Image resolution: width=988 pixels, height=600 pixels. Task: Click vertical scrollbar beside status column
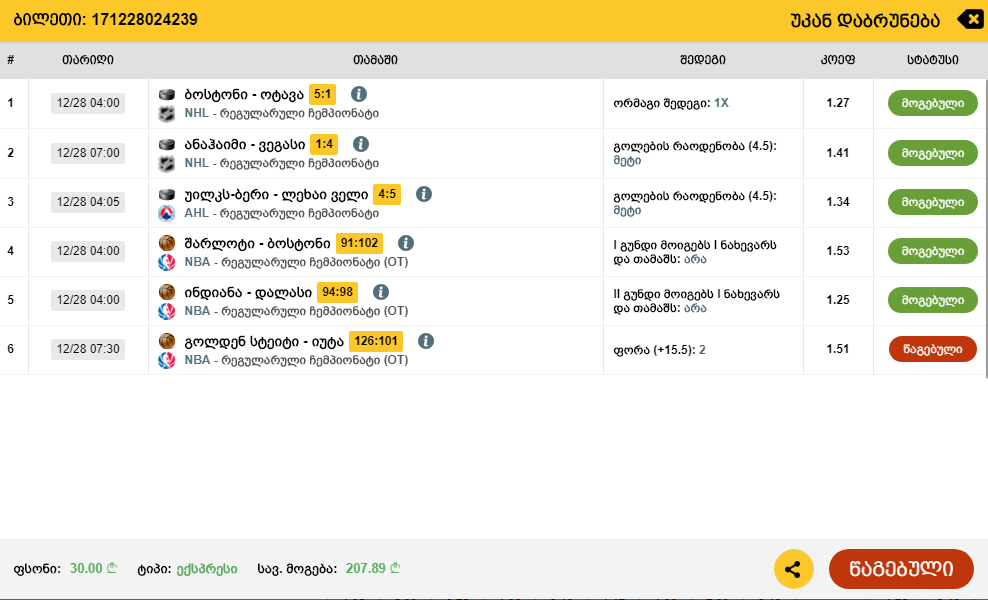[986, 229]
